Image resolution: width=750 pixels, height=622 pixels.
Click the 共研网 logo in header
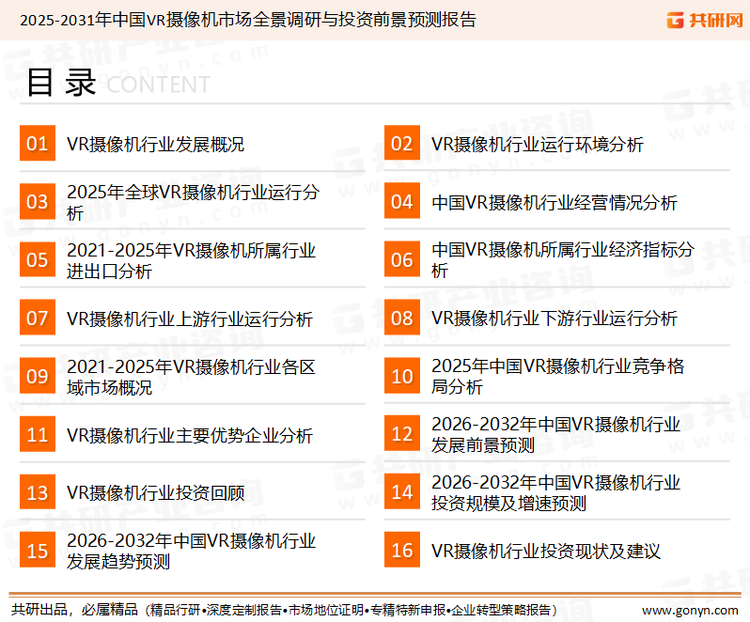(x=705, y=20)
